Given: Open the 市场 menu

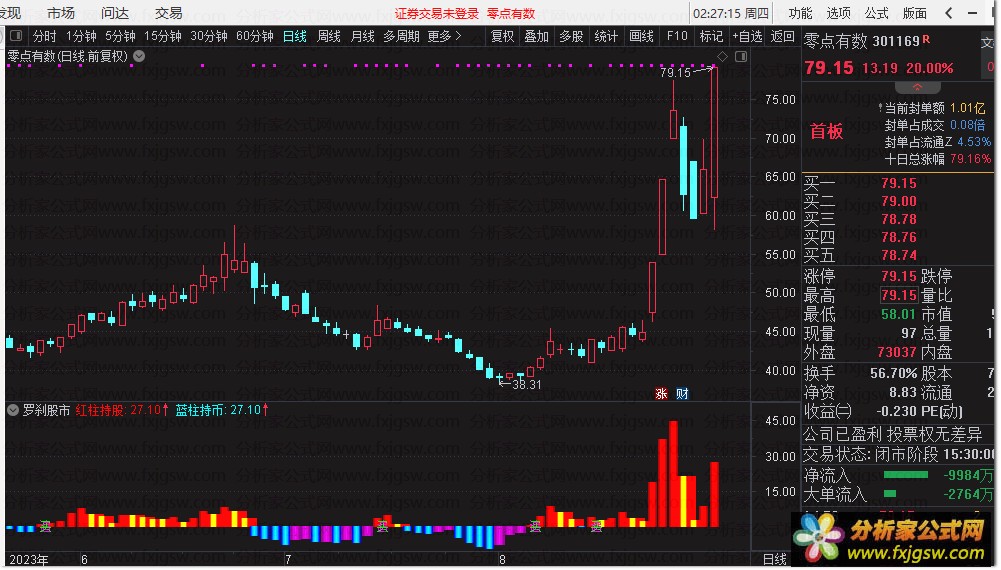Looking at the screenshot, I should click(x=61, y=13).
